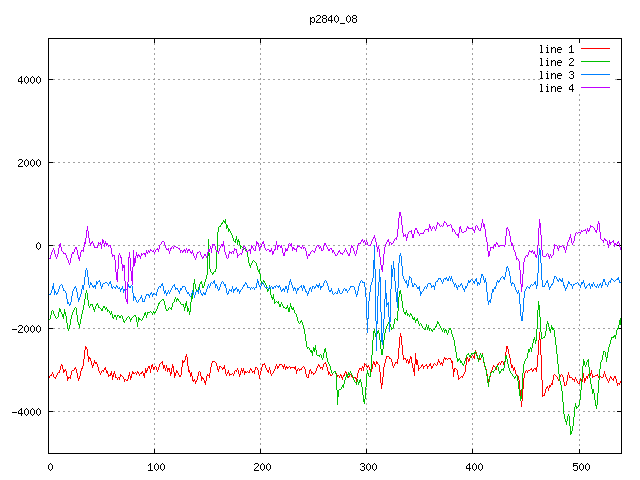The height and width of the screenshot is (480, 640).
Task: Select the "line 1" legend label
Action: point(557,49)
